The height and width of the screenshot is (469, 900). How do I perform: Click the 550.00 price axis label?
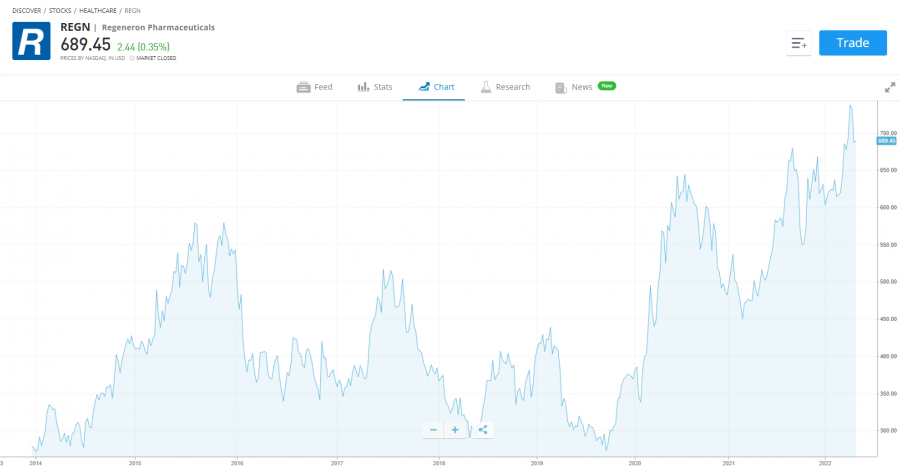pos(888,245)
